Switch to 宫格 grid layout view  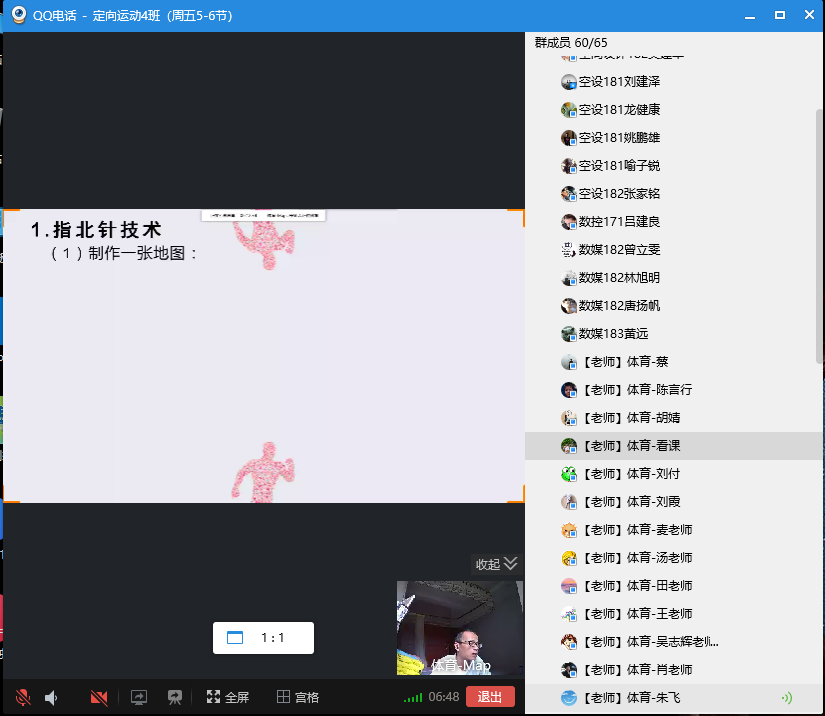coord(298,697)
